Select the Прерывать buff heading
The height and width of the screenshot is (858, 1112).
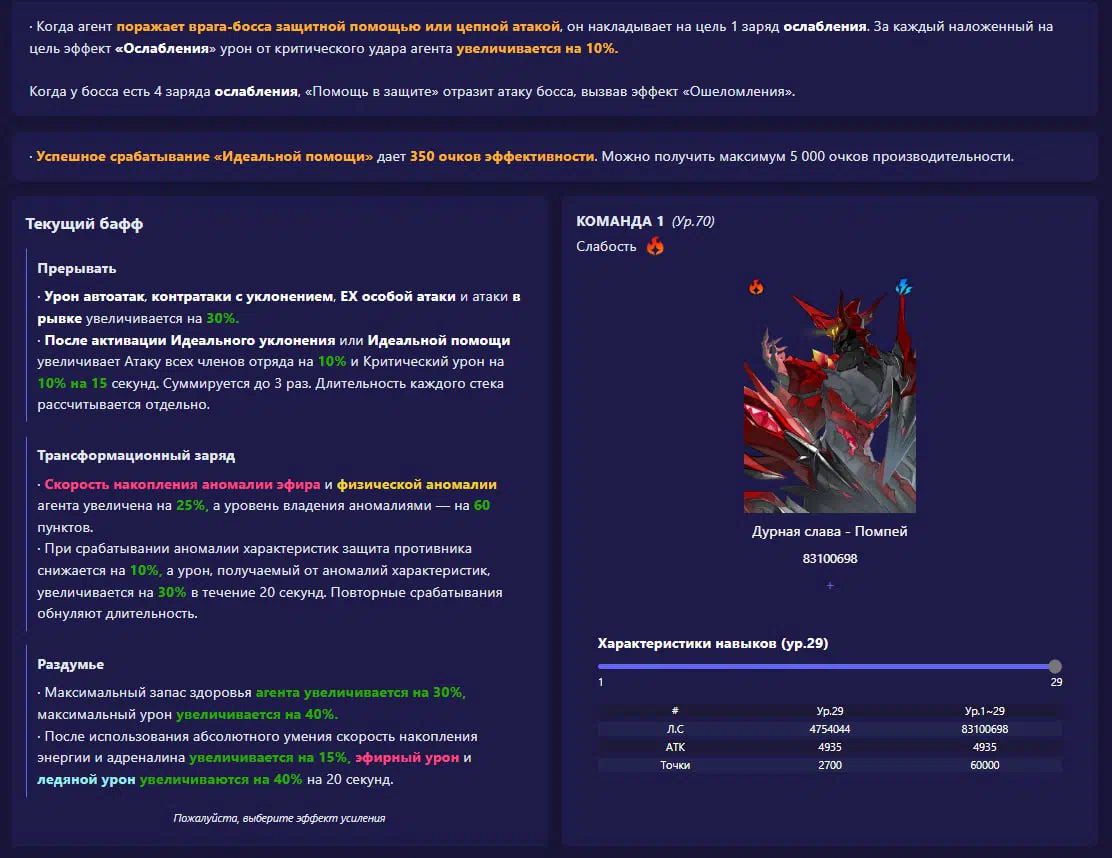coord(77,269)
